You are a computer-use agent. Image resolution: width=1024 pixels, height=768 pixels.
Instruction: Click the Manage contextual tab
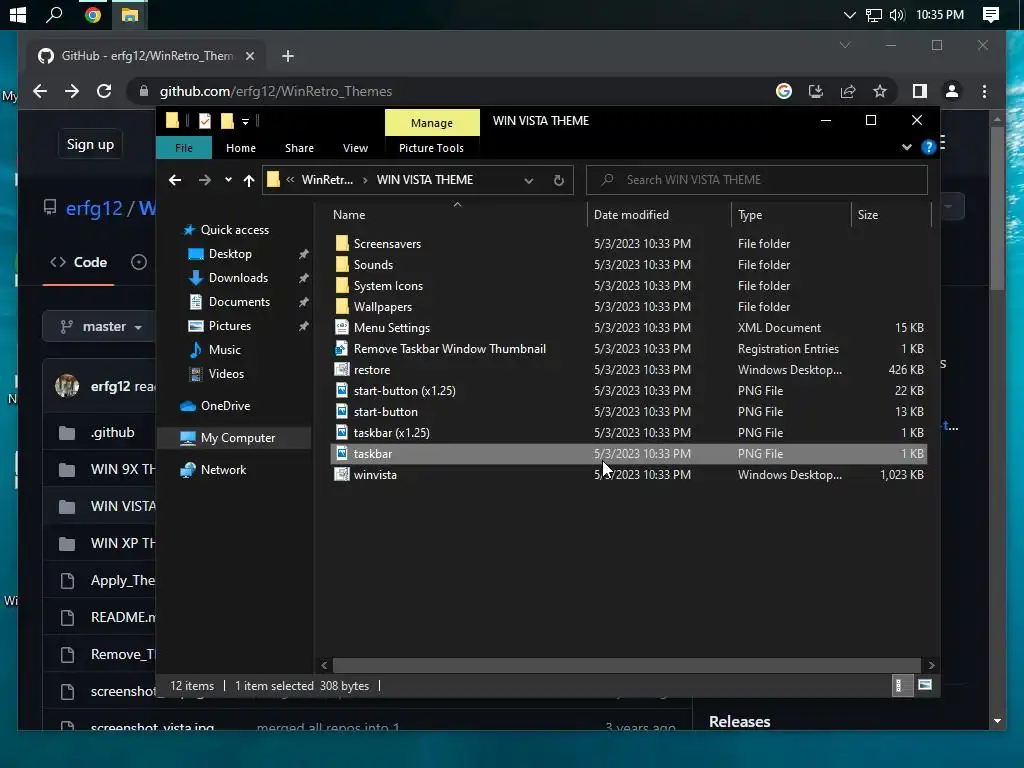432,123
